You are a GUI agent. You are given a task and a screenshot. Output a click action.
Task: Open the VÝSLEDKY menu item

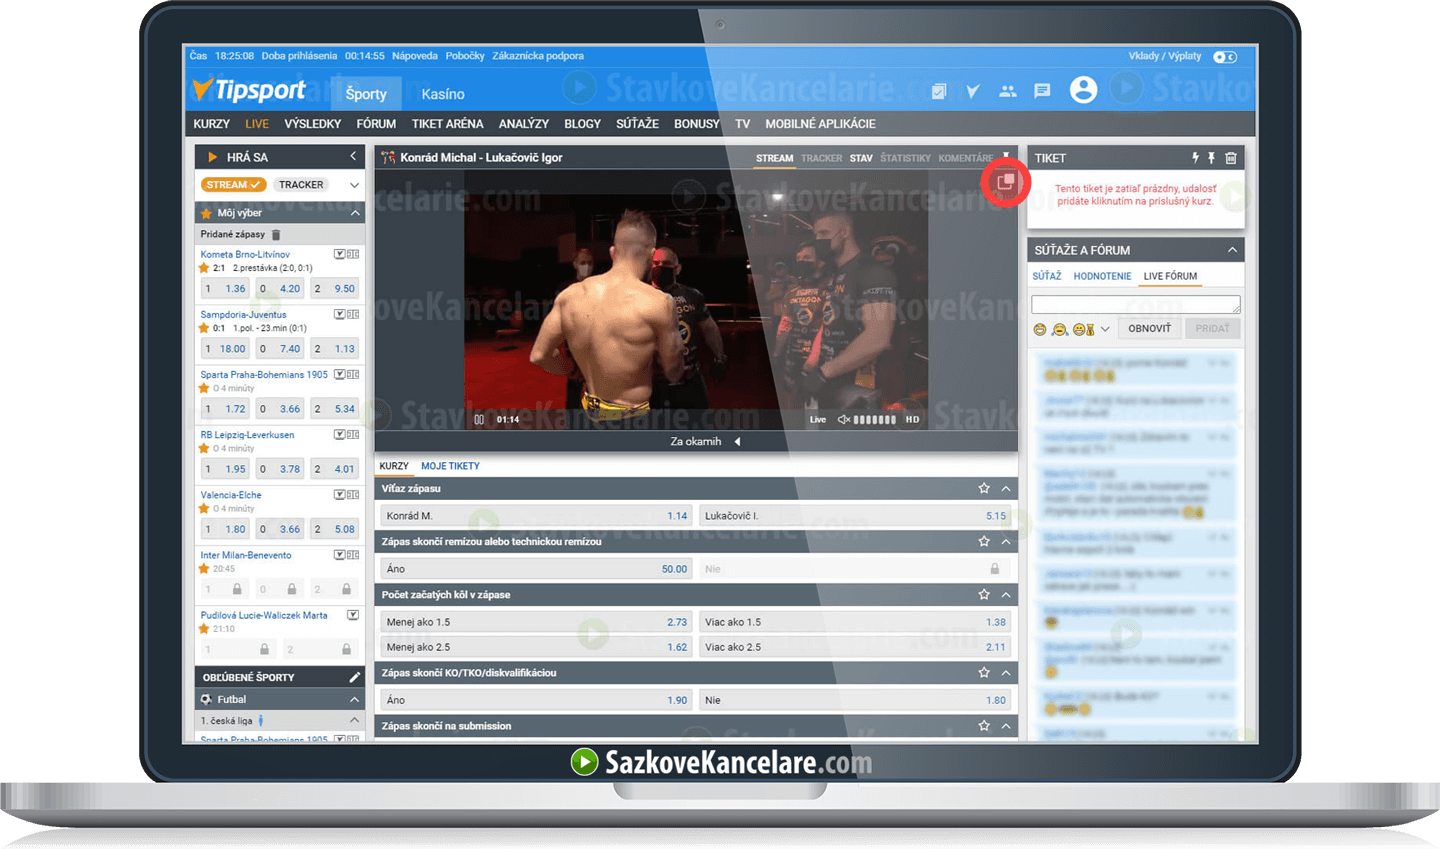(x=313, y=124)
